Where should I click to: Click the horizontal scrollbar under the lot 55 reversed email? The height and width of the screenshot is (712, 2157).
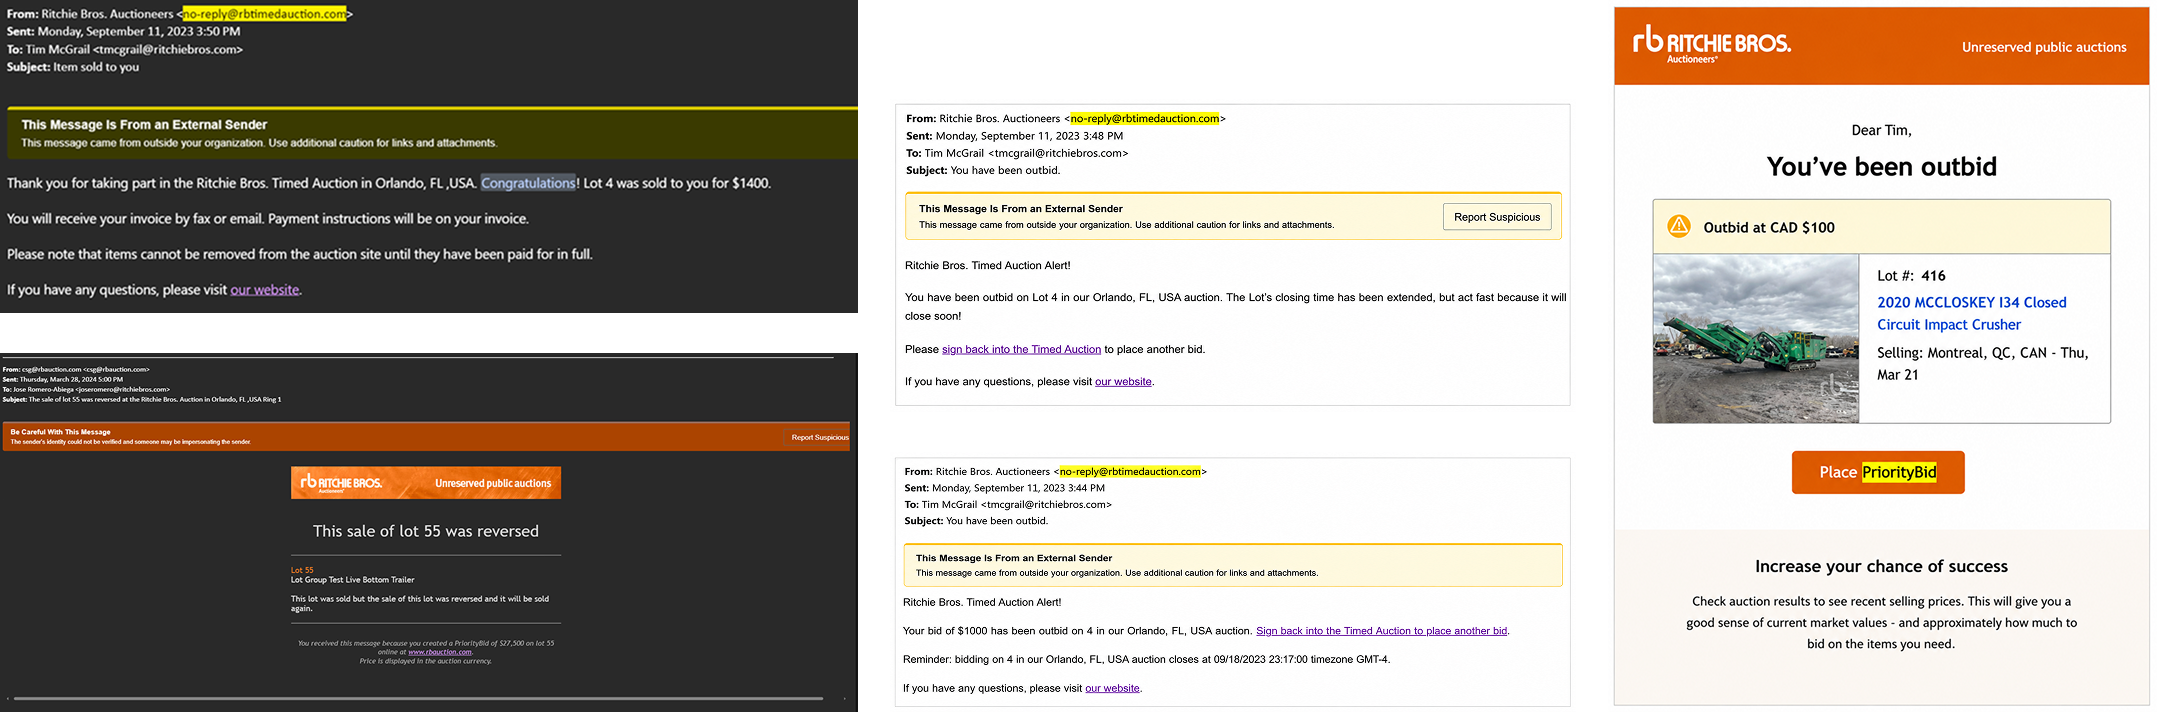pyautogui.click(x=418, y=698)
